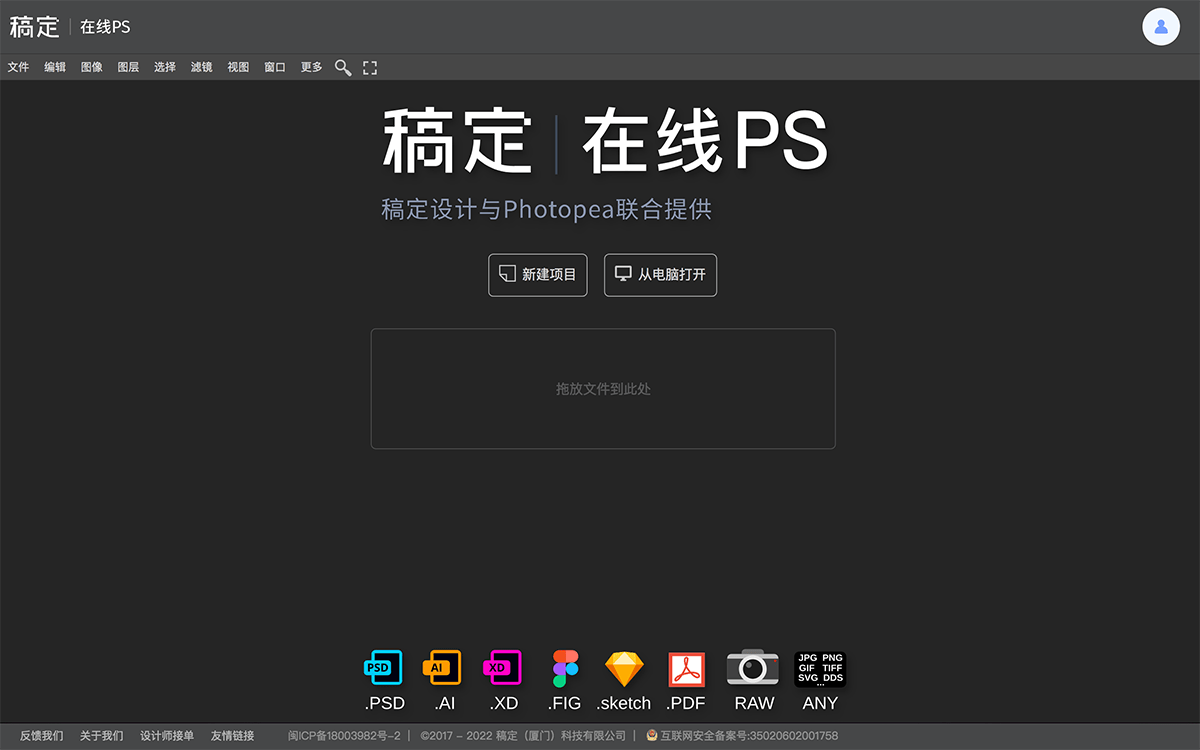Toggle fullscreen mode icon
This screenshot has width=1200, height=750.
[x=370, y=67]
